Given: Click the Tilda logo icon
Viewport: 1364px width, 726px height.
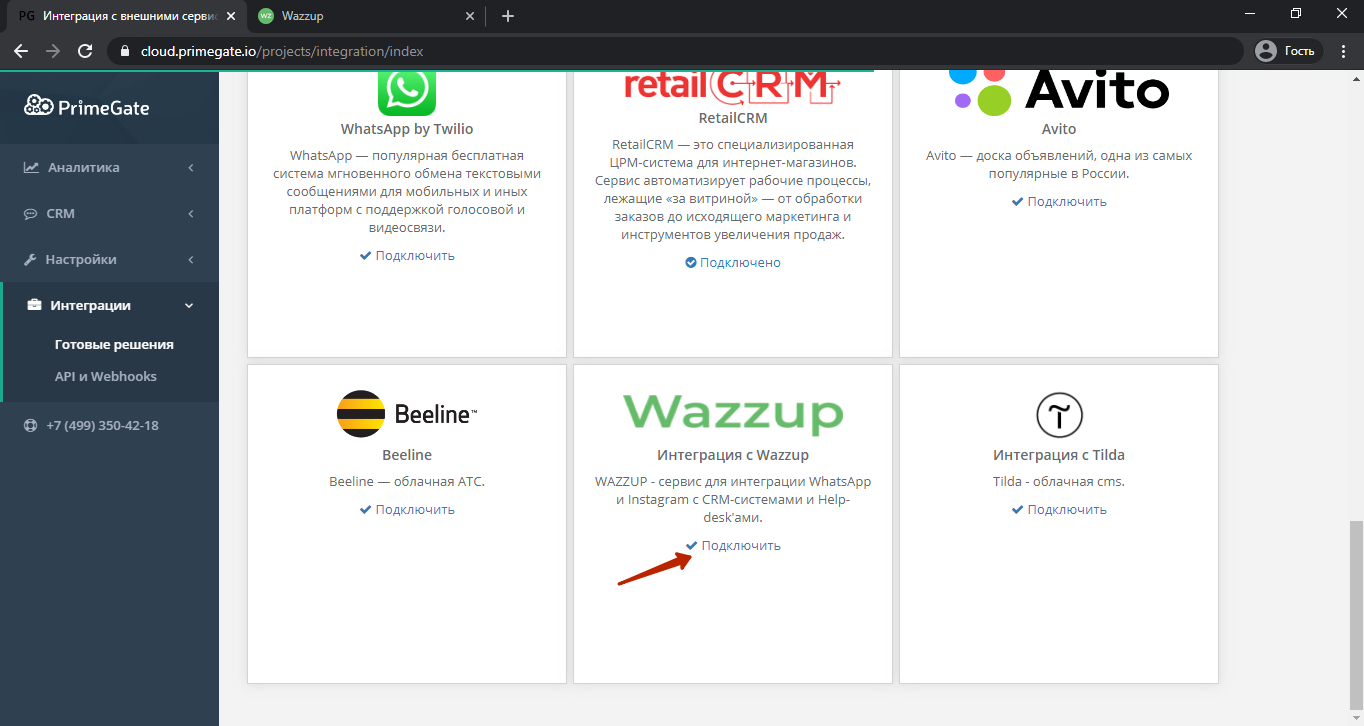Looking at the screenshot, I should point(1059,414).
